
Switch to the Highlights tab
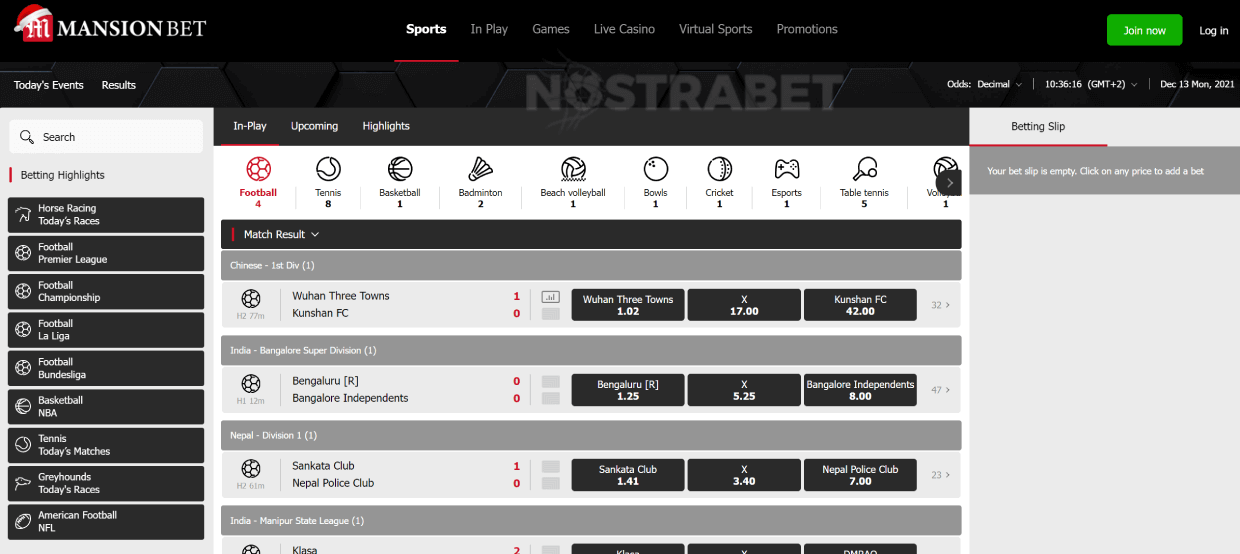tap(386, 126)
